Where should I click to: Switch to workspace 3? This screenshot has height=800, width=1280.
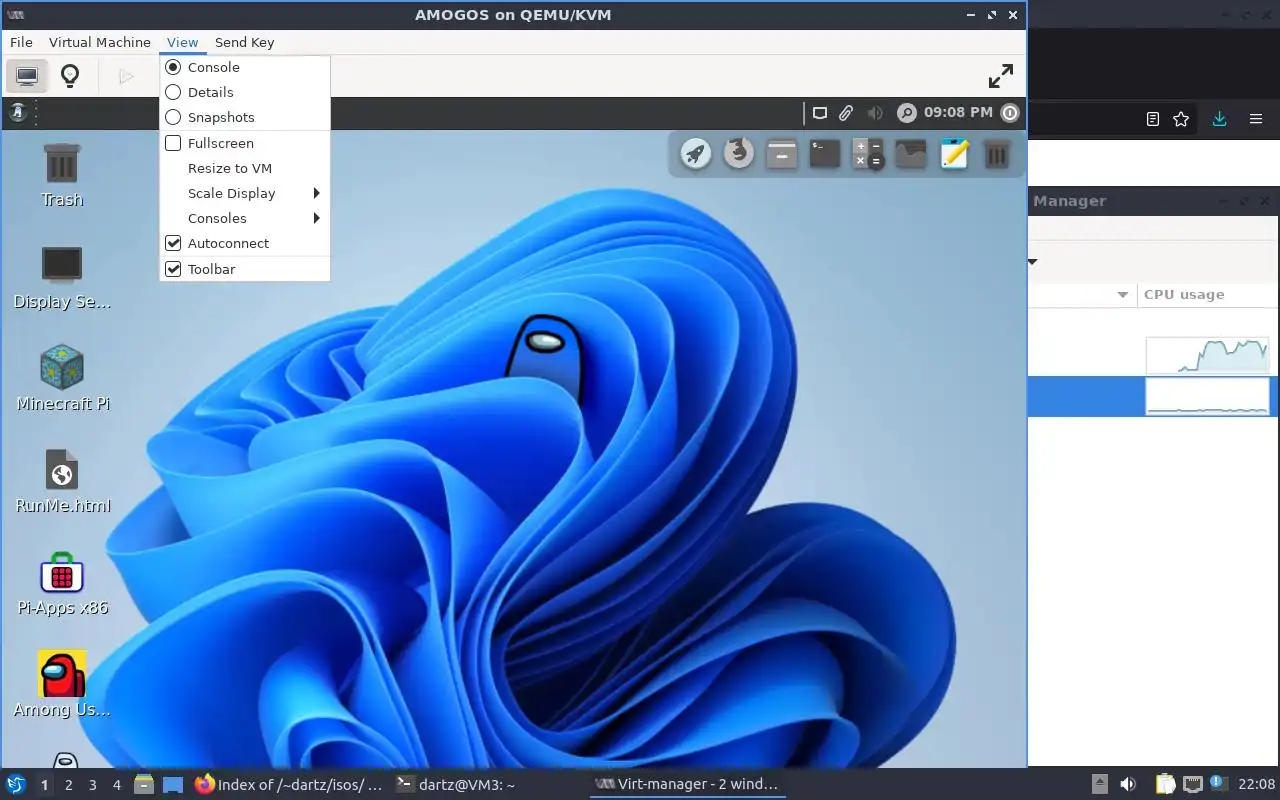point(93,785)
